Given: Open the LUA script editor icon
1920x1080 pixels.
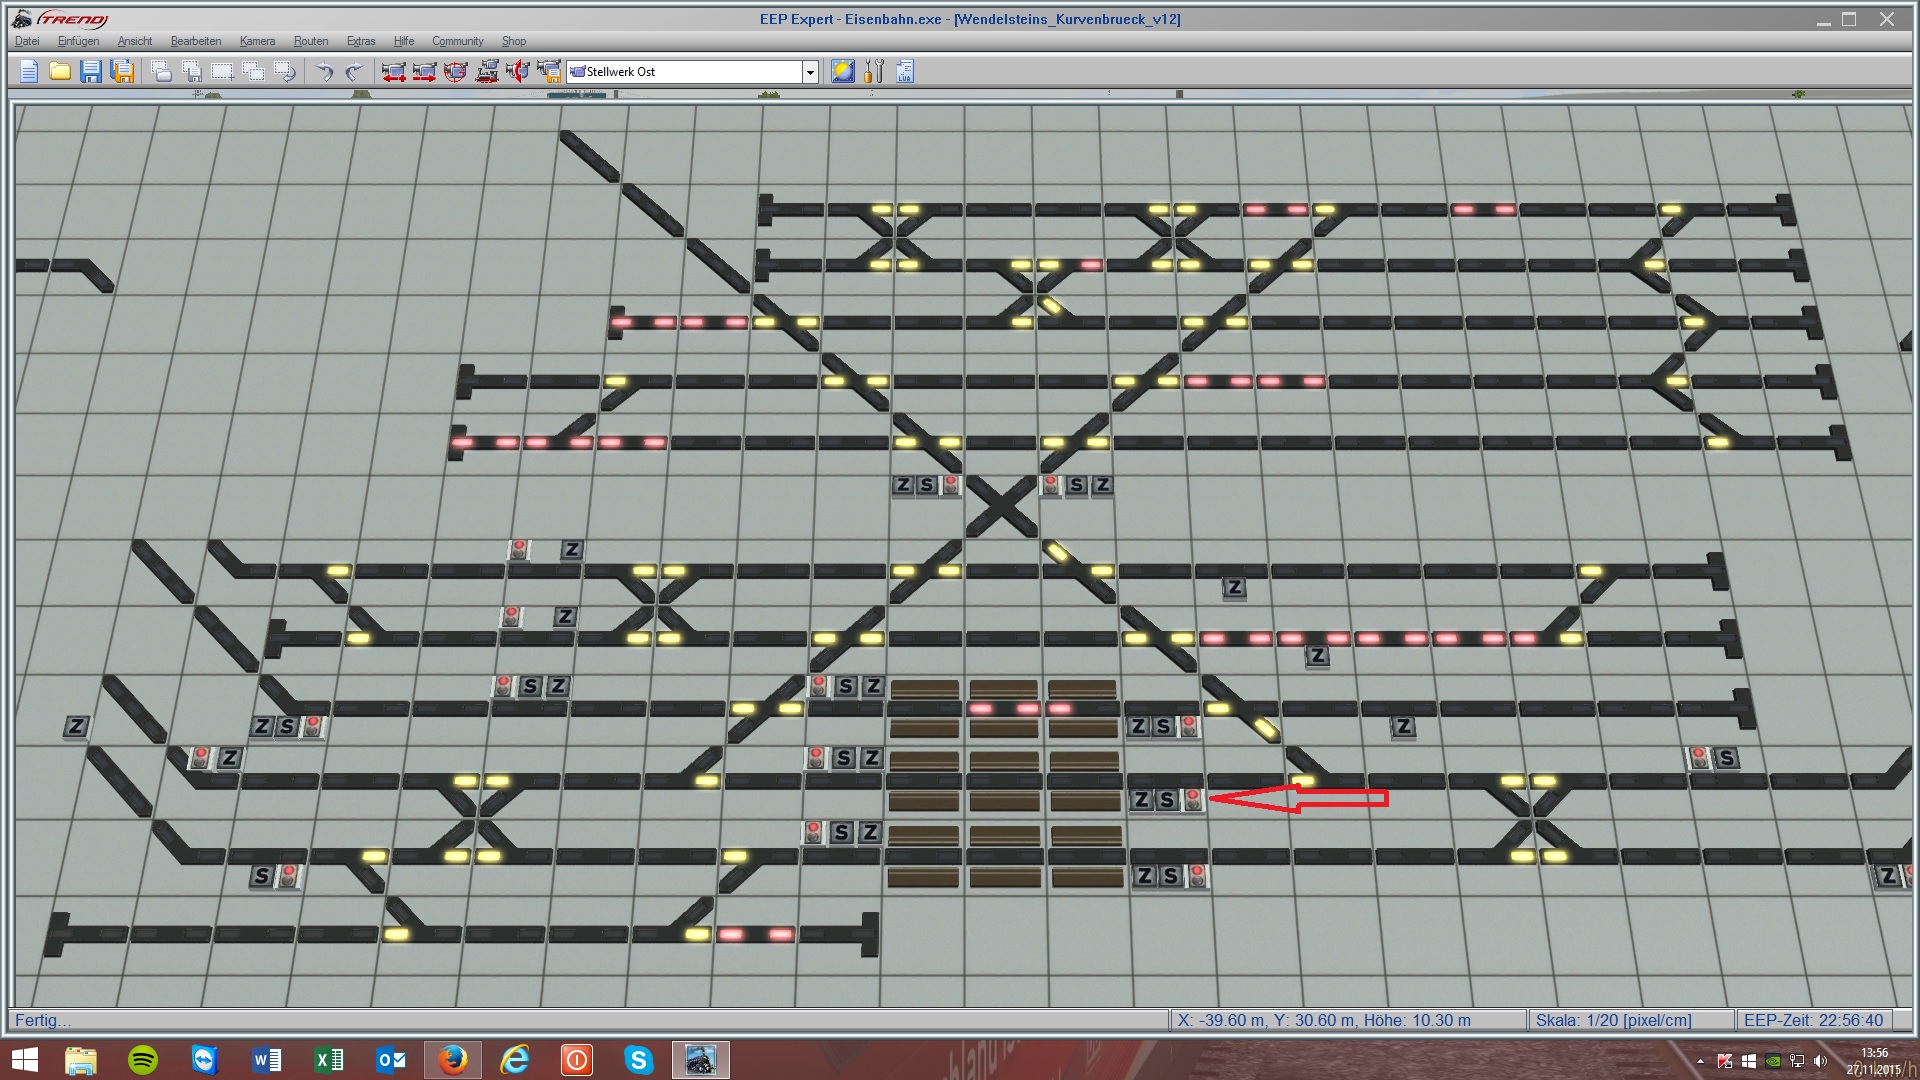Looking at the screenshot, I should coord(905,71).
